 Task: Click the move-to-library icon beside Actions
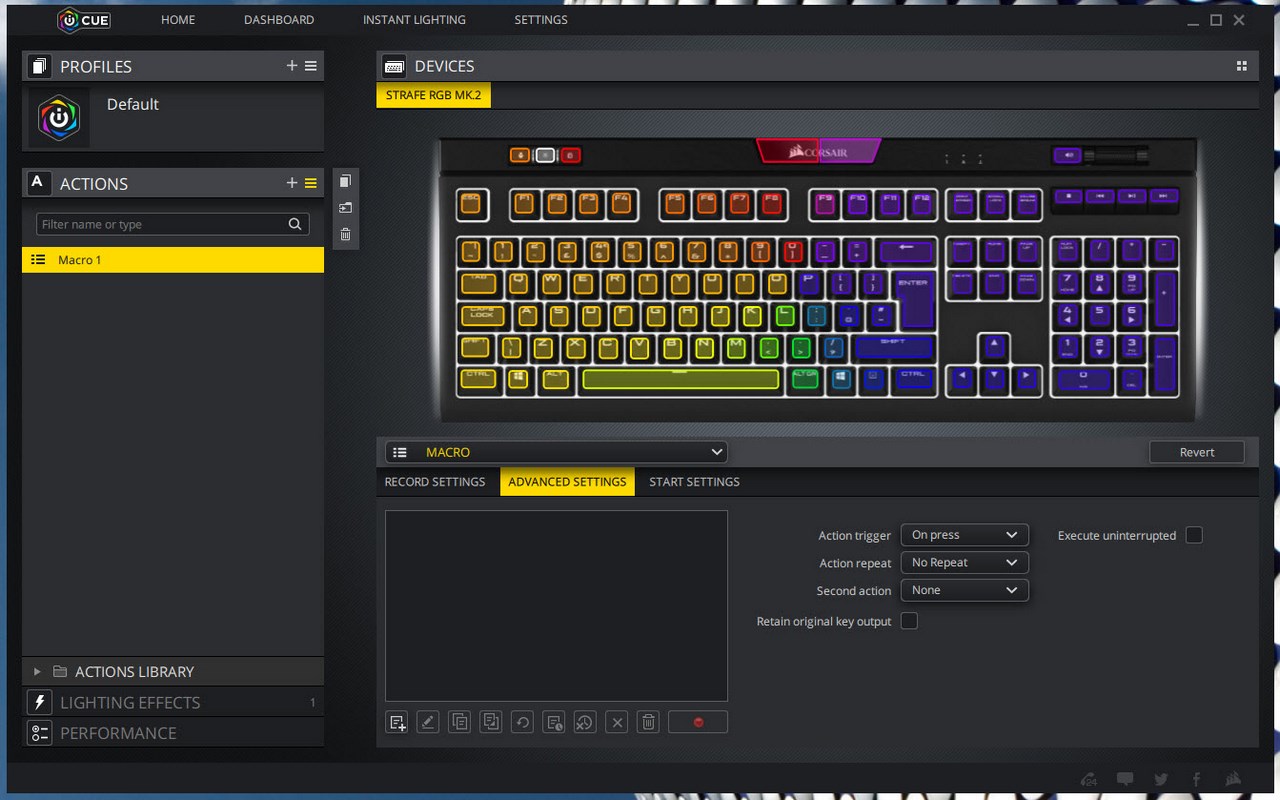[345, 208]
